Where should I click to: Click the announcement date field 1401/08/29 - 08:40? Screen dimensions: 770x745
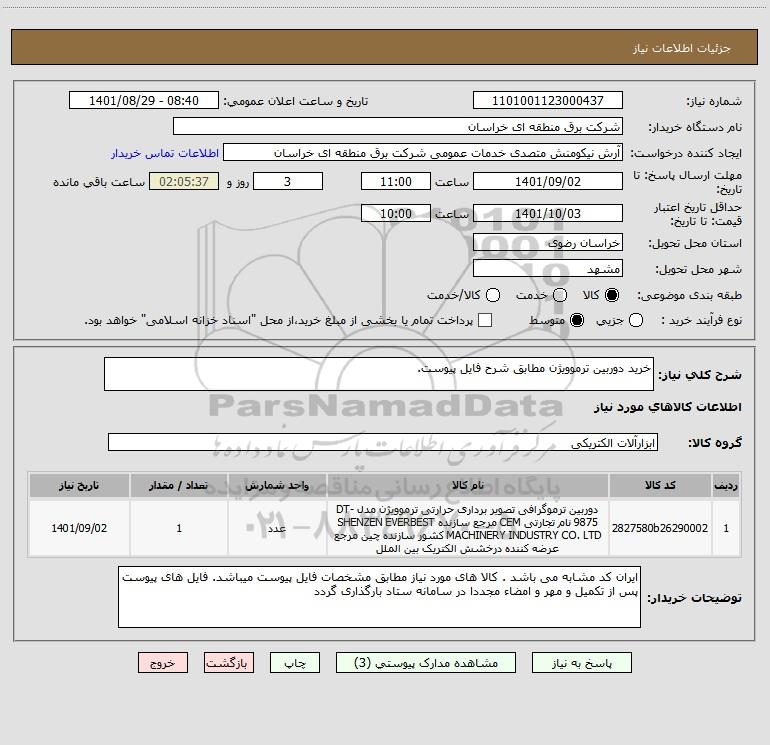144,100
